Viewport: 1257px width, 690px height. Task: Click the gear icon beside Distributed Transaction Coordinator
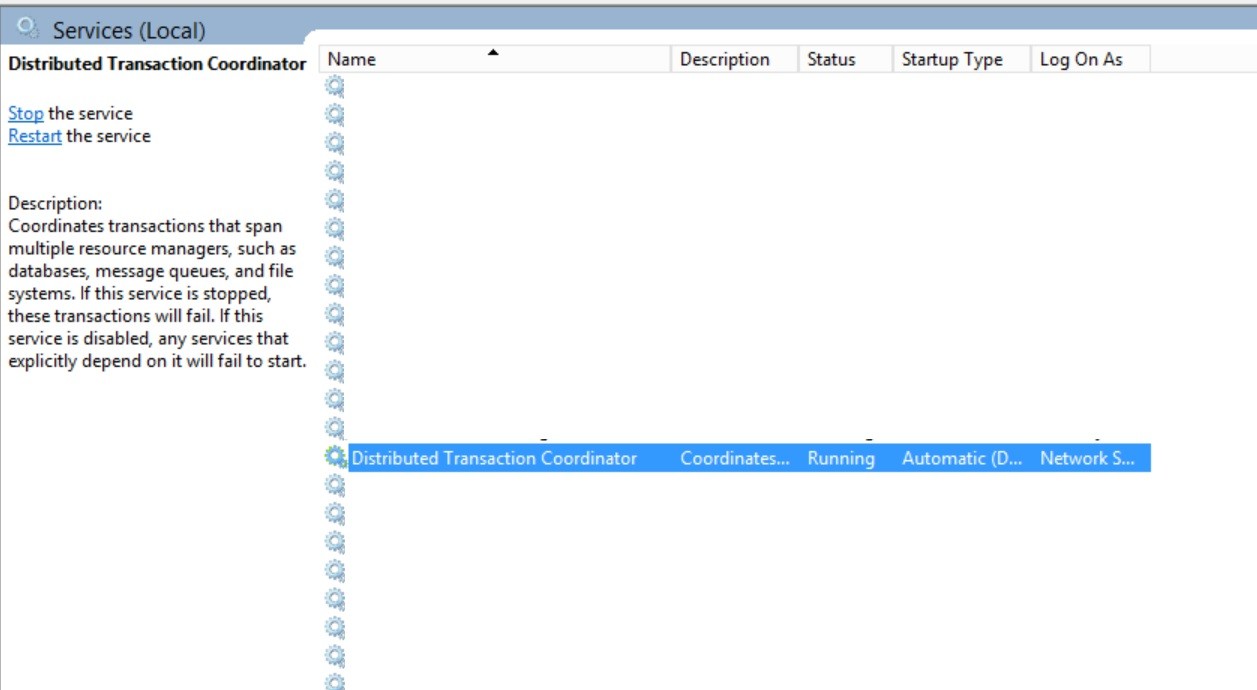point(335,458)
